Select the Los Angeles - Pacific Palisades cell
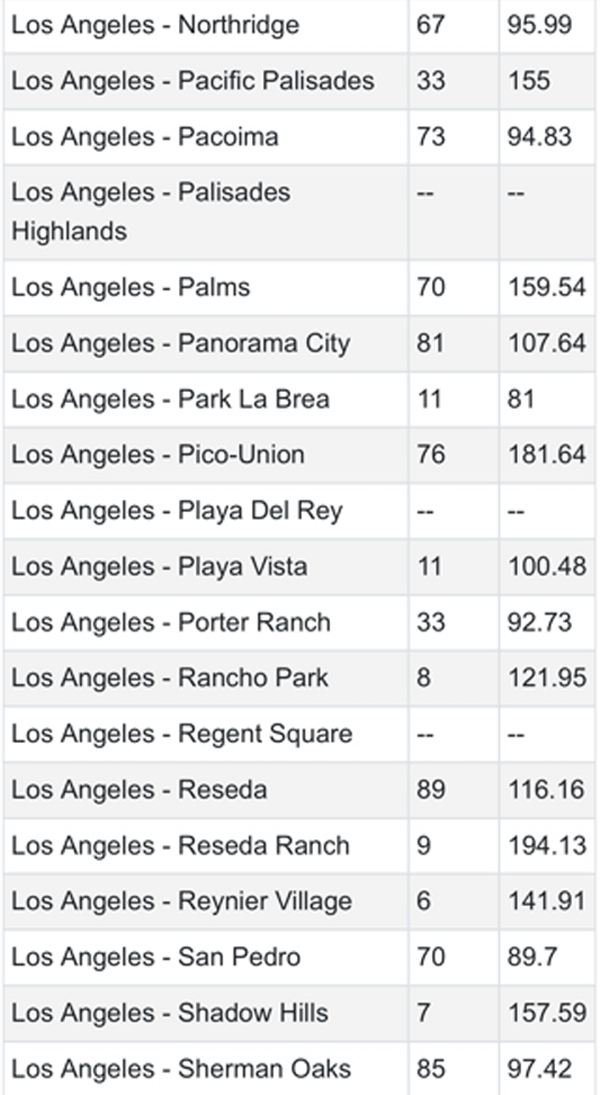The width and height of the screenshot is (600, 1095). 192,81
